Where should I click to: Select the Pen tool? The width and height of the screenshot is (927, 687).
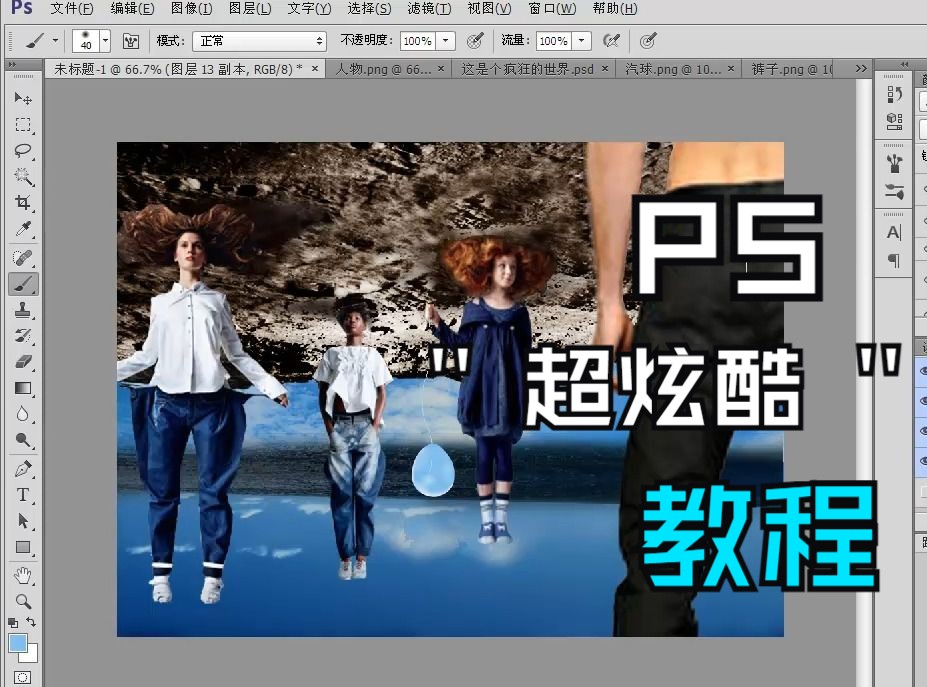(23, 469)
